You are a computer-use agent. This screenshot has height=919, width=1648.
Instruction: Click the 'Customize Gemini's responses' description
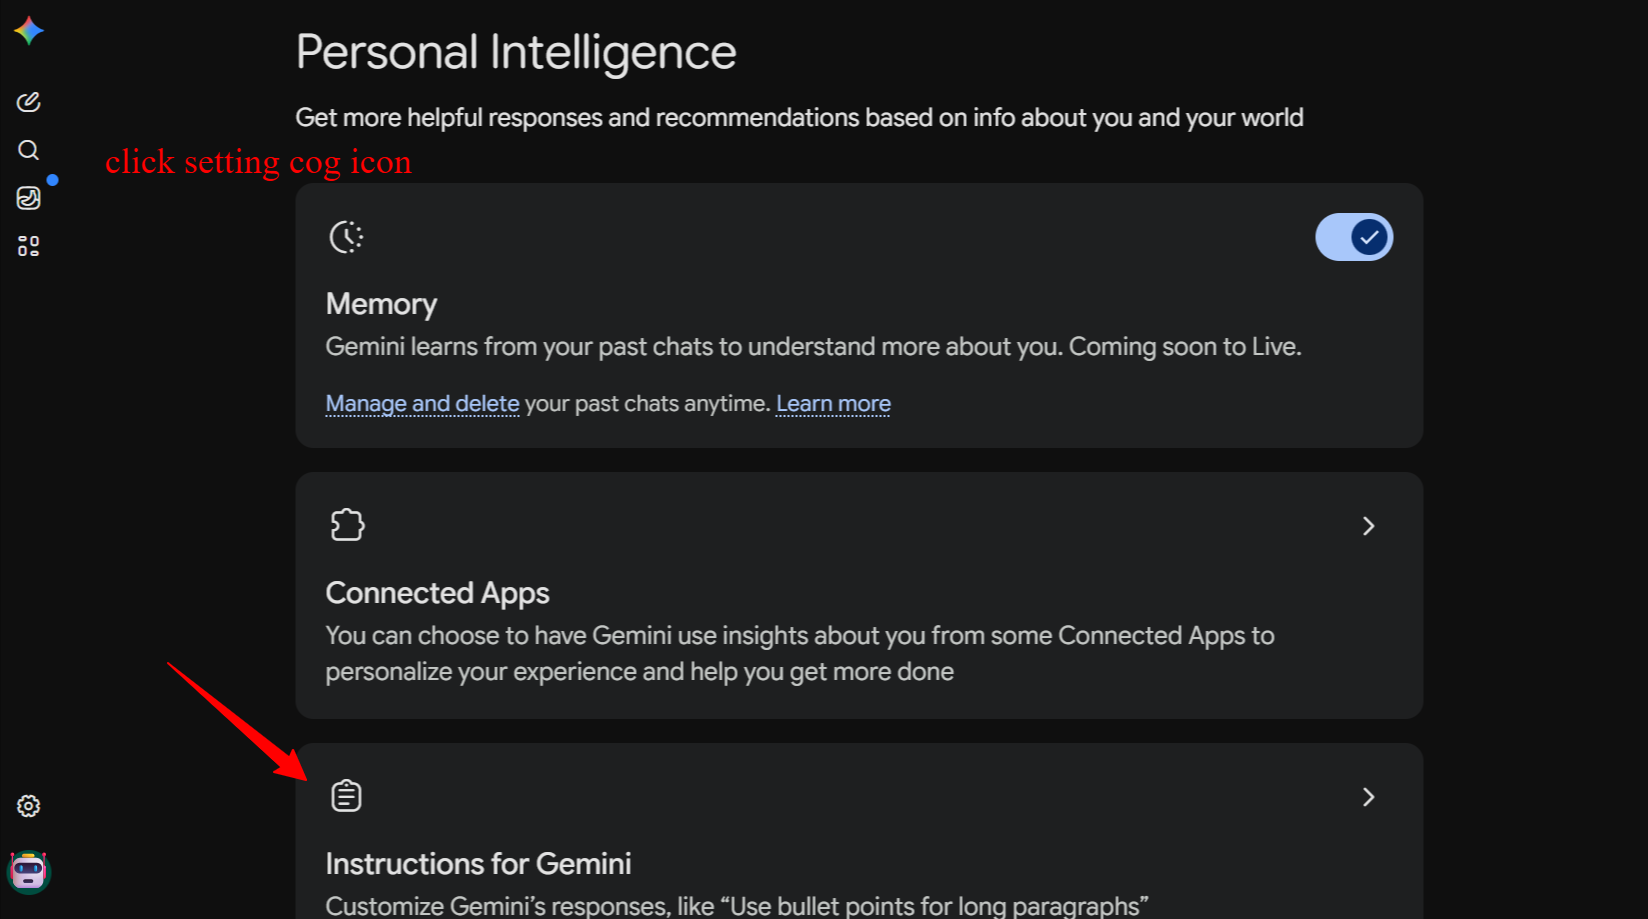click(x=737, y=906)
